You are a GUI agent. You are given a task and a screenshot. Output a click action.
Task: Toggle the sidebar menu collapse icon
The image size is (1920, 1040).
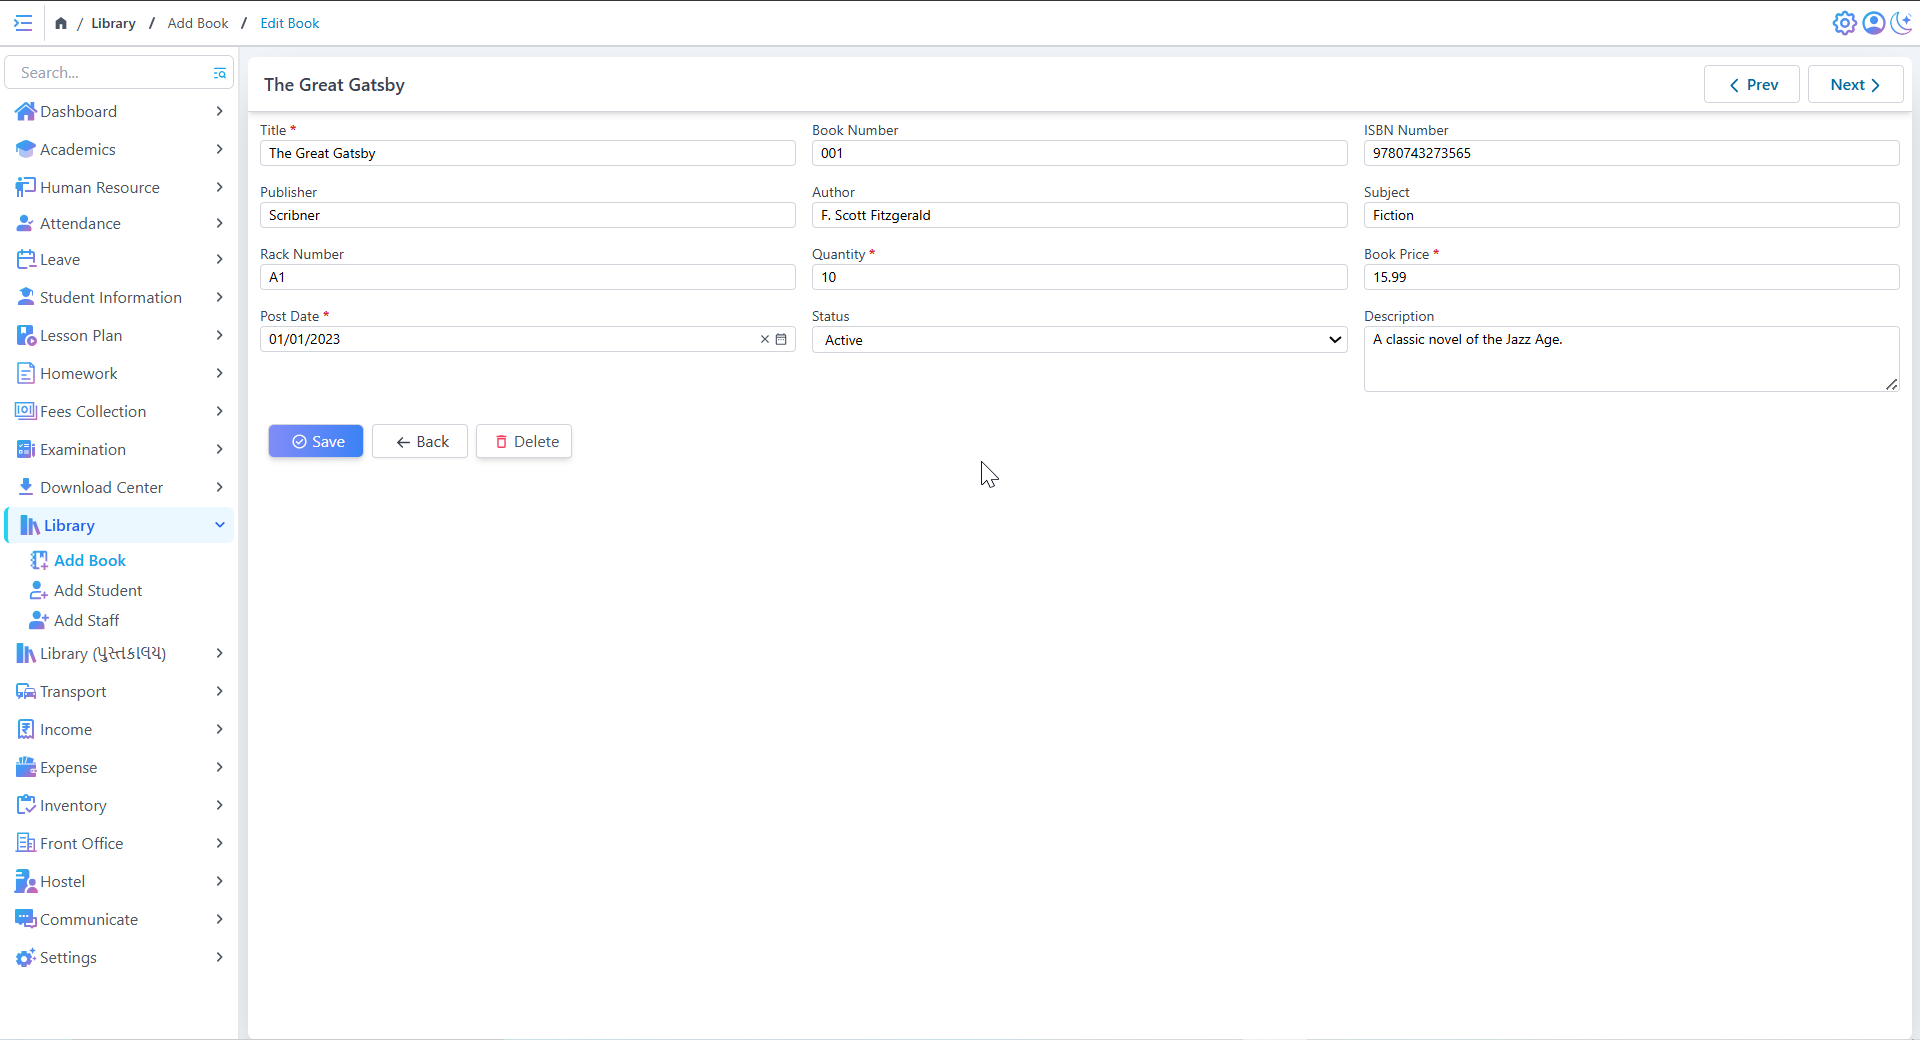(23, 23)
